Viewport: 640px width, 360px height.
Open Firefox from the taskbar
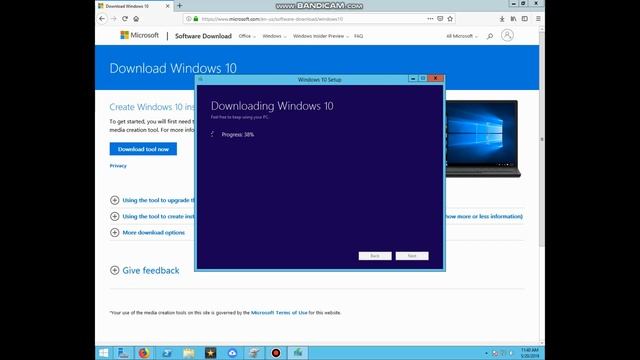(144, 353)
